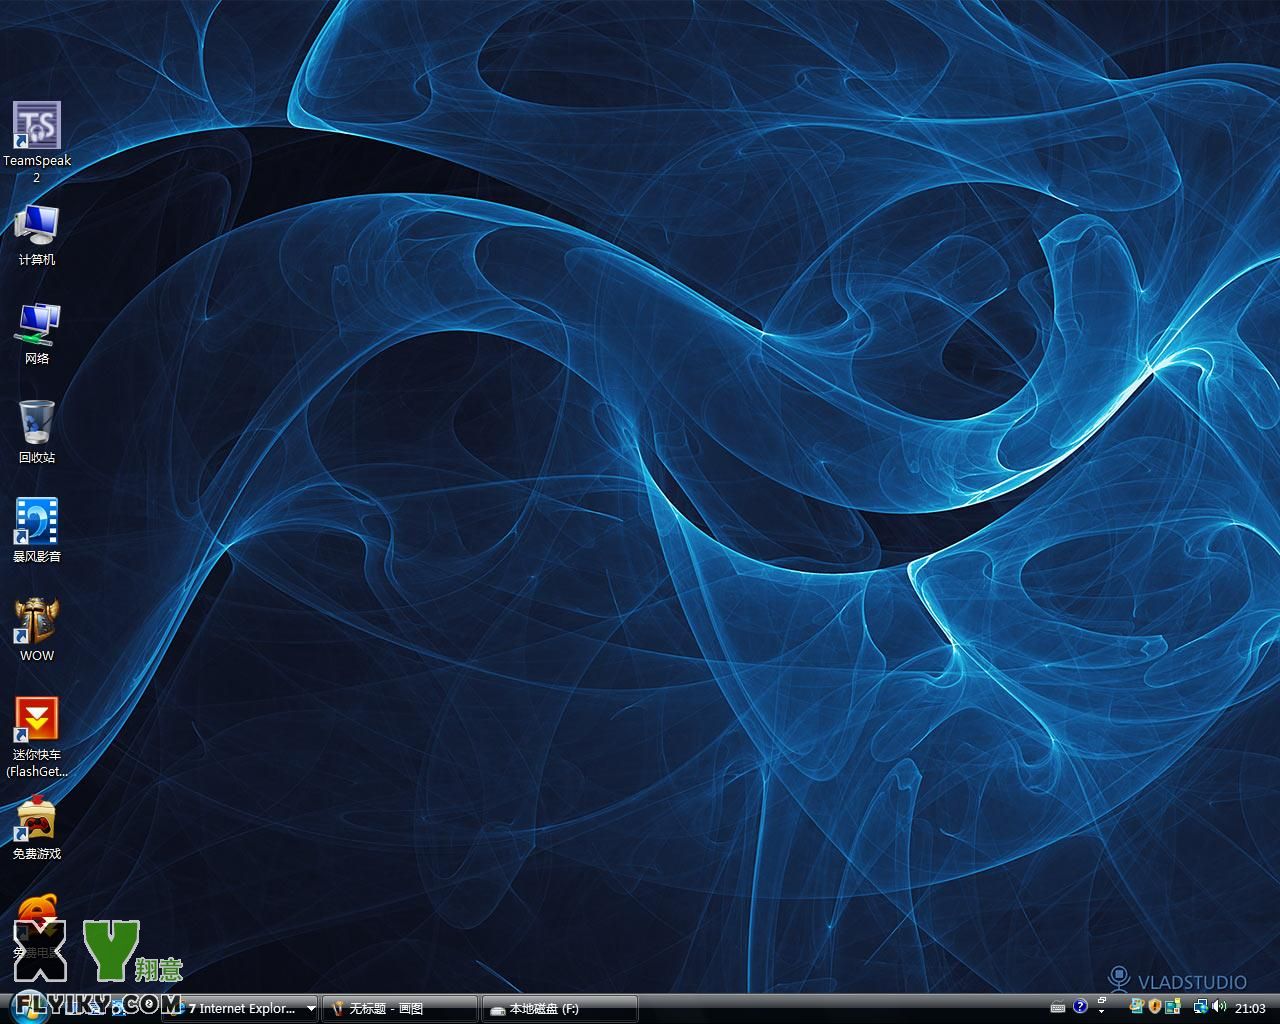
Task: Open the 7 Internet Explorer taskbar group
Action: (241, 1008)
